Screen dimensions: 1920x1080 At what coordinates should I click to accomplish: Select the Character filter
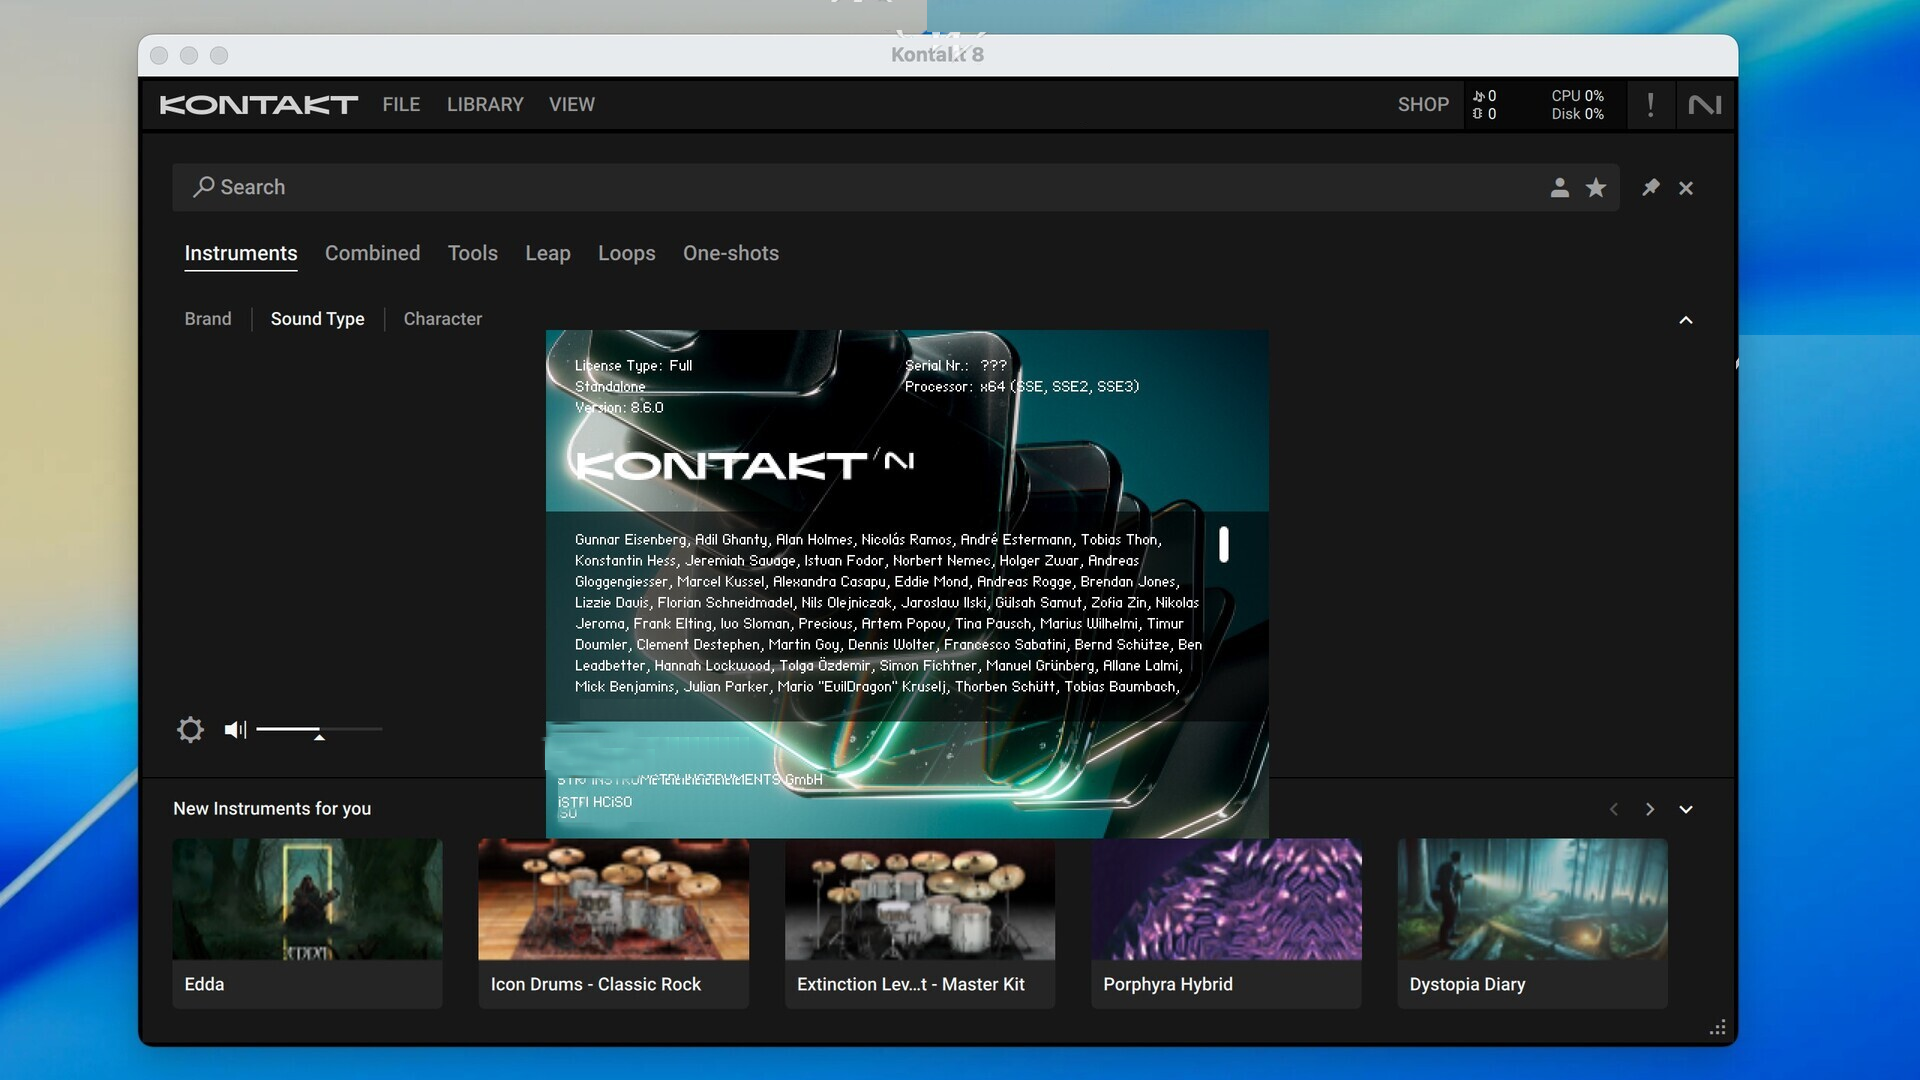pyautogui.click(x=443, y=319)
